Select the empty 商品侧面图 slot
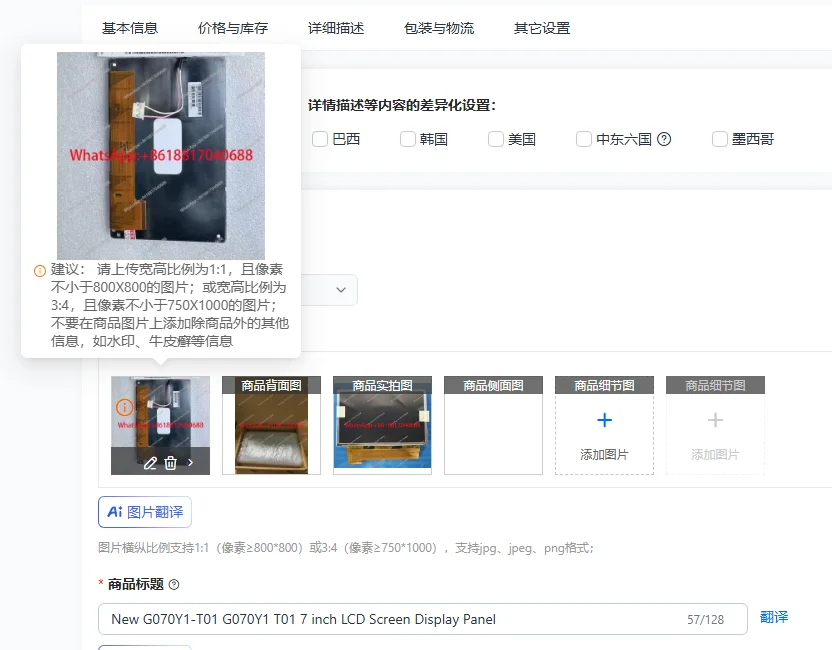The width and height of the screenshot is (832, 650). coord(493,425)
